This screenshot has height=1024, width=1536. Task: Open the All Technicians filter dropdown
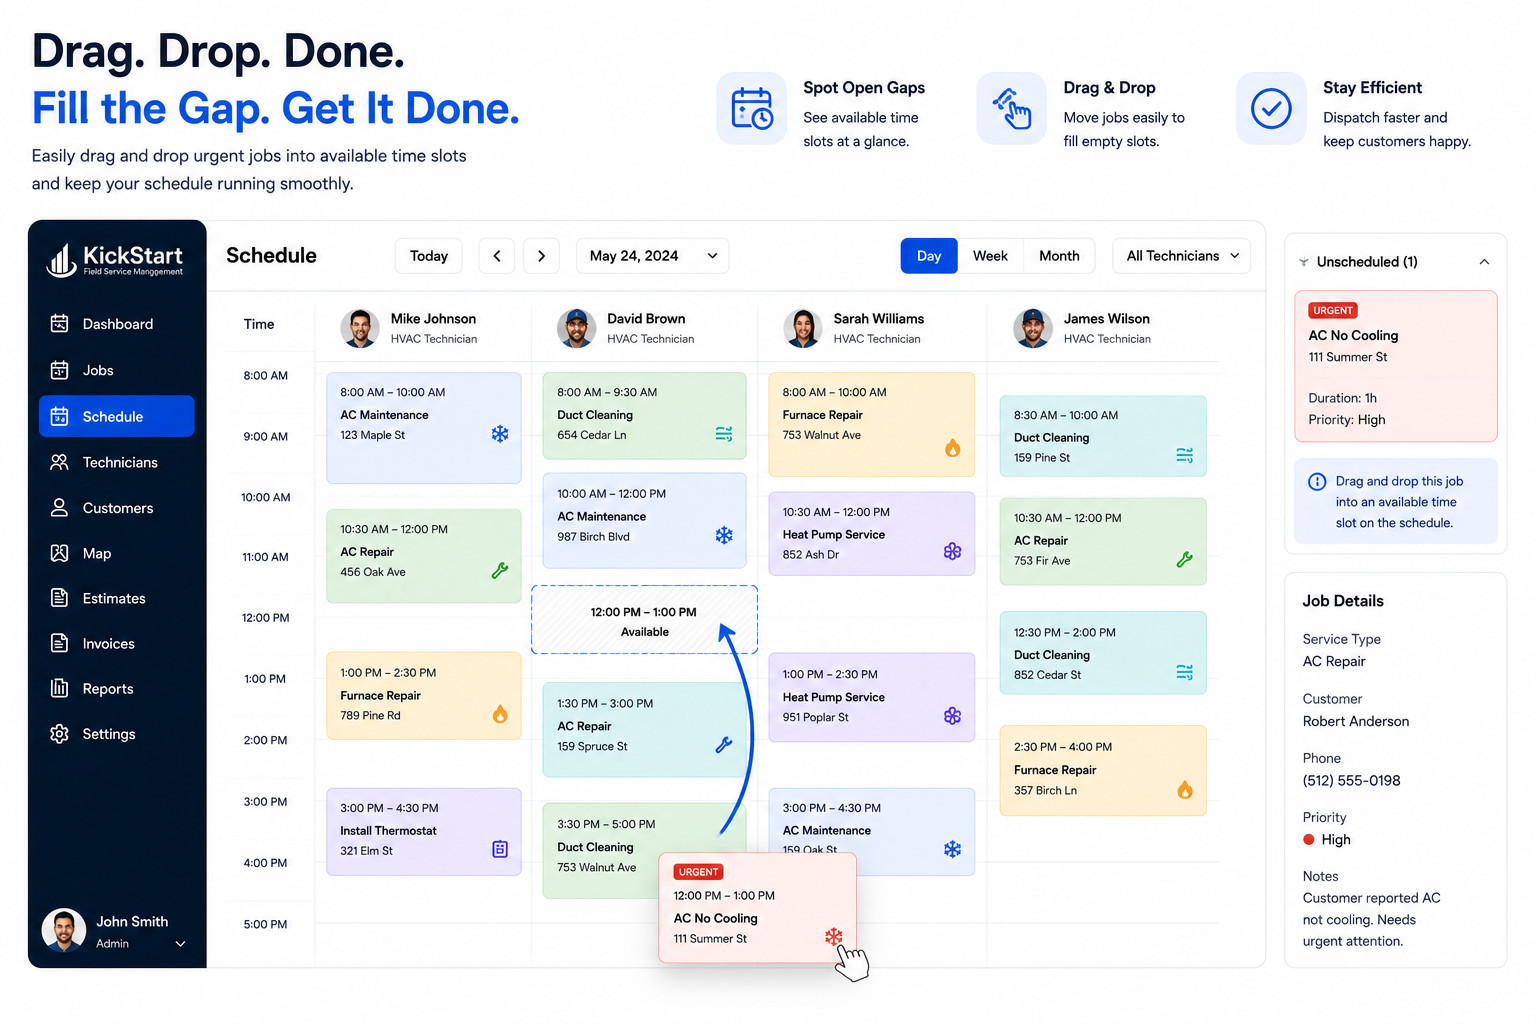pos(1182,256)
